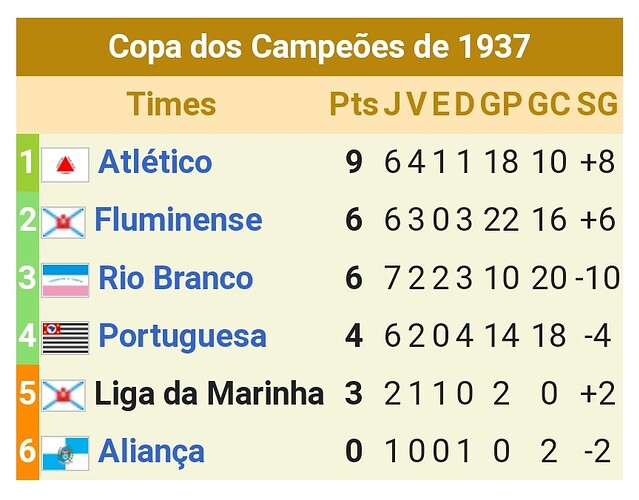Screen dimensions: 639x500
Task: Click the Rio de Janeiro flag beside Aliança
Action: pyautogui.click(x=65, y=454)
